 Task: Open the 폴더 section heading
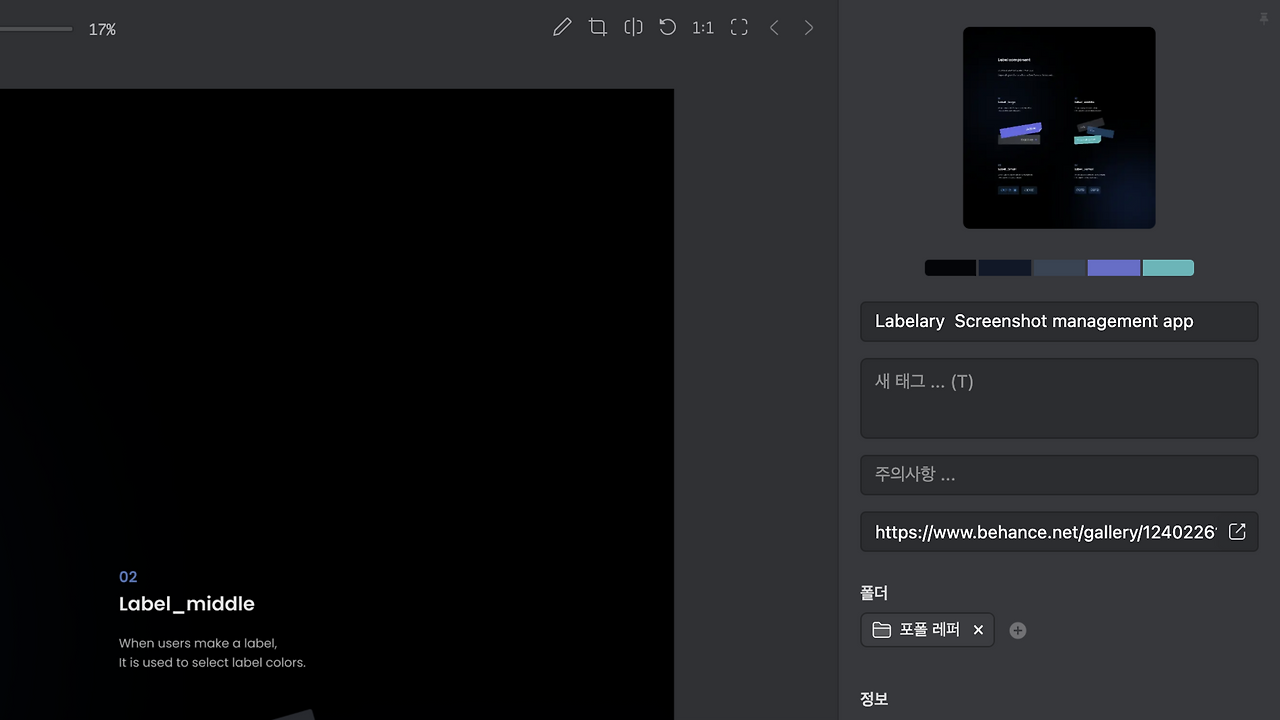point(874,593)
